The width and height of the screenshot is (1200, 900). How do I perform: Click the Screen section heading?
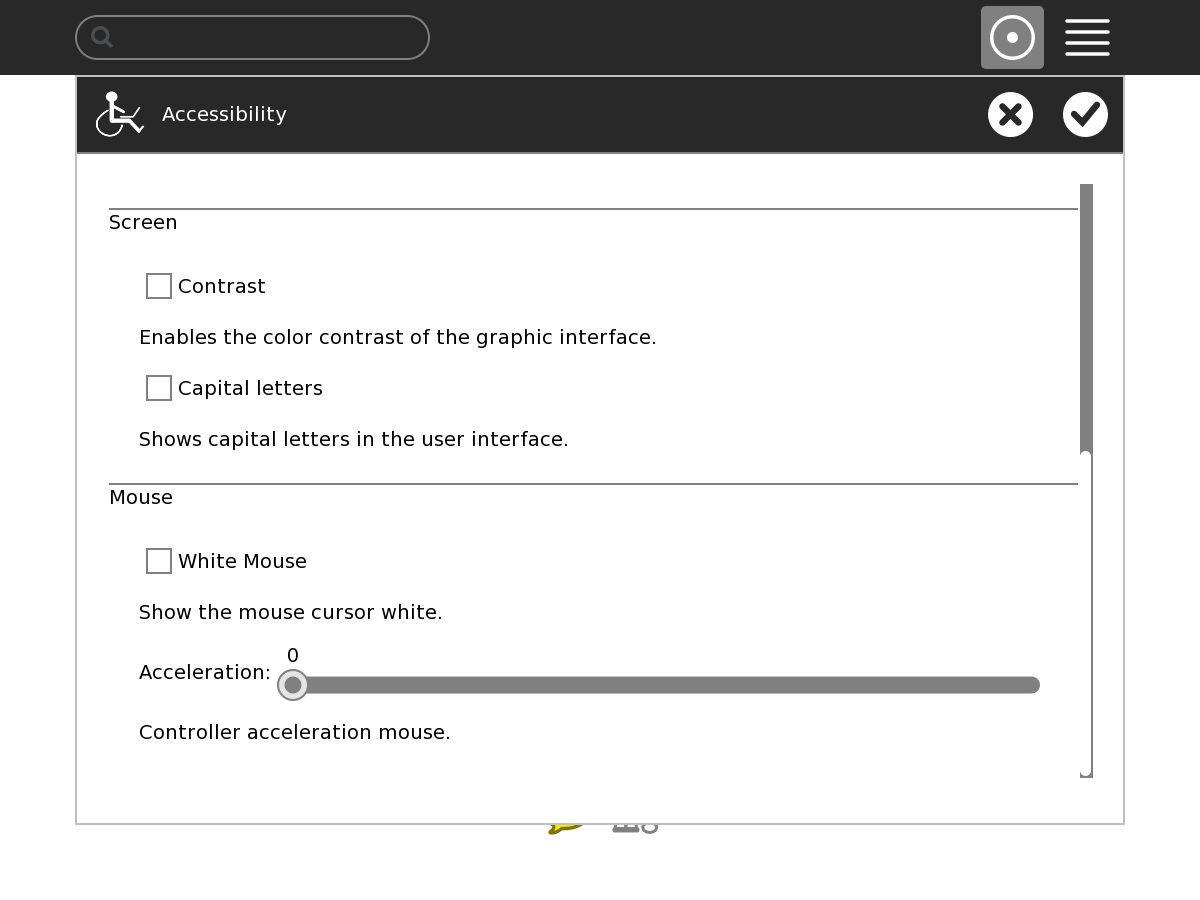(143, 223)
